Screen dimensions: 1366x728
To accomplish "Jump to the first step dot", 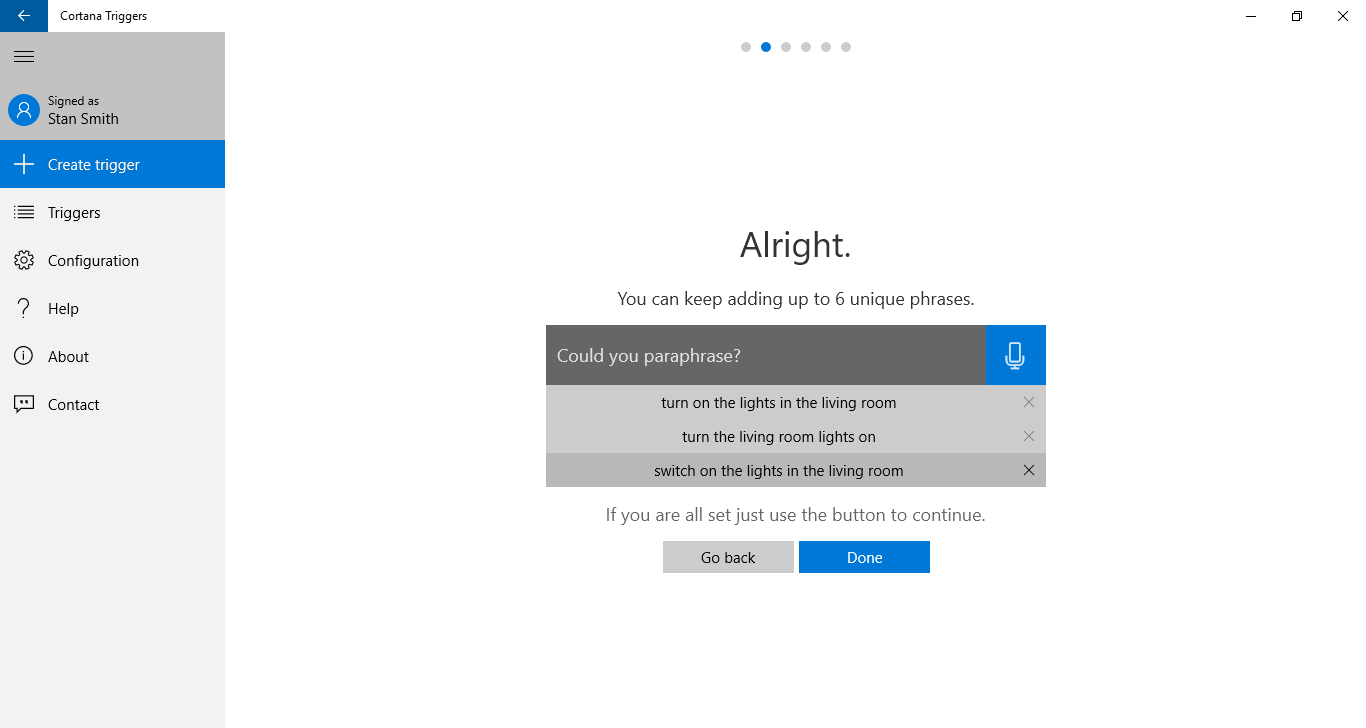I will [746, 47].
